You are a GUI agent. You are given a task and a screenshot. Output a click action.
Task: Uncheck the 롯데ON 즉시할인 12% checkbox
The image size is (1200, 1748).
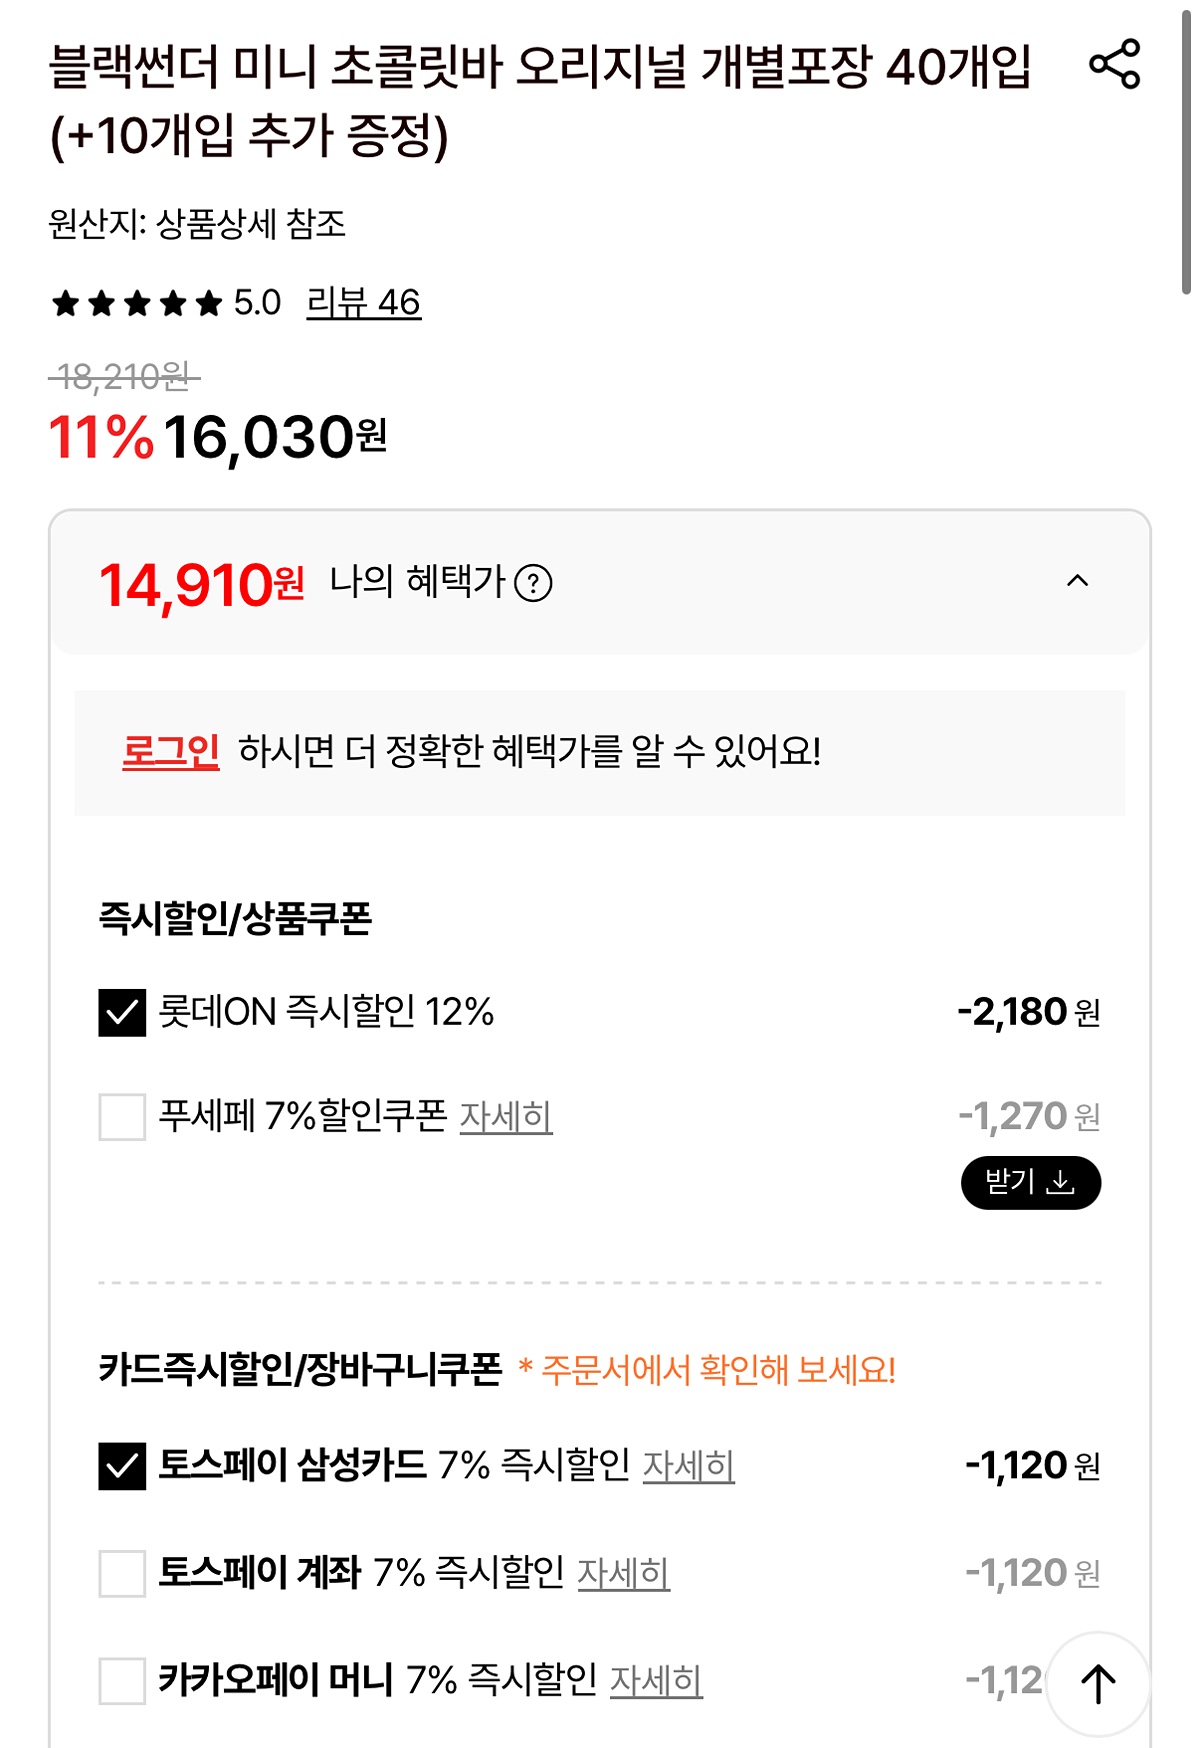pos(122,1012)
